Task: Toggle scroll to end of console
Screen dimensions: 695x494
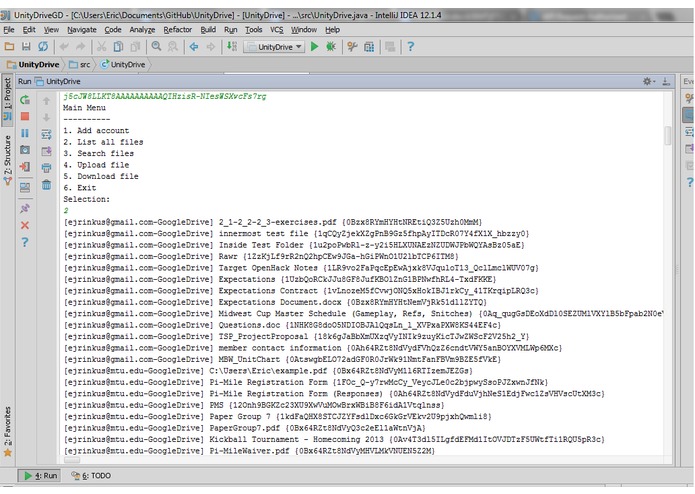Action: [46, 152]
